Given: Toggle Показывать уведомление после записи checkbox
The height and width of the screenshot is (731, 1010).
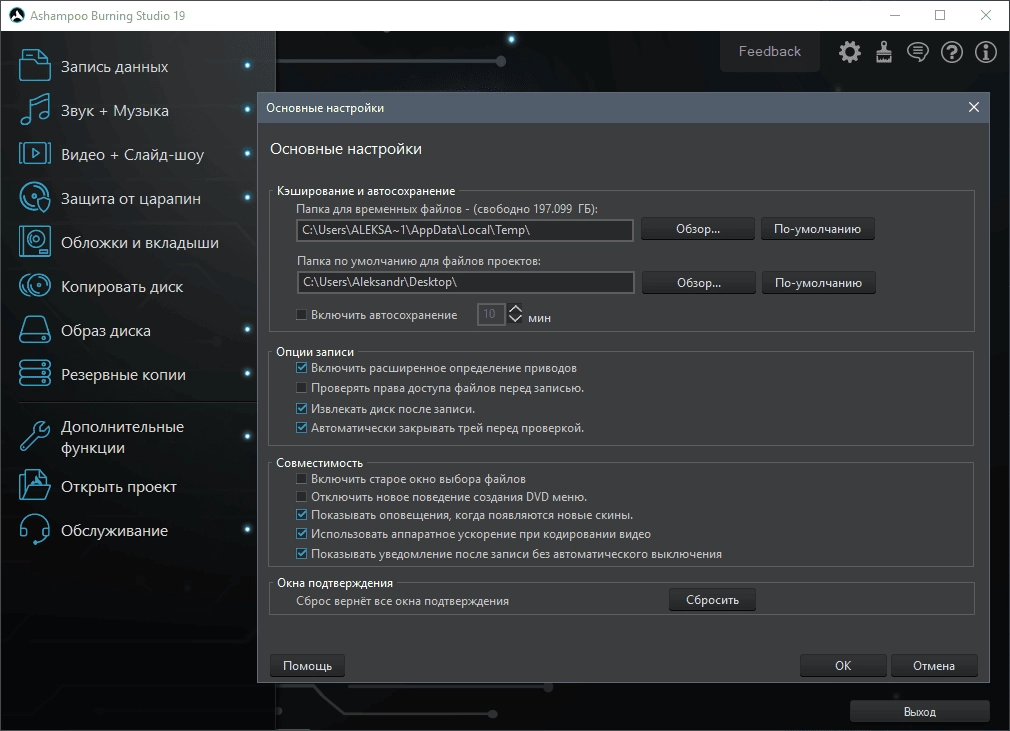Looking at the screenshot, I should coord(301,553).
